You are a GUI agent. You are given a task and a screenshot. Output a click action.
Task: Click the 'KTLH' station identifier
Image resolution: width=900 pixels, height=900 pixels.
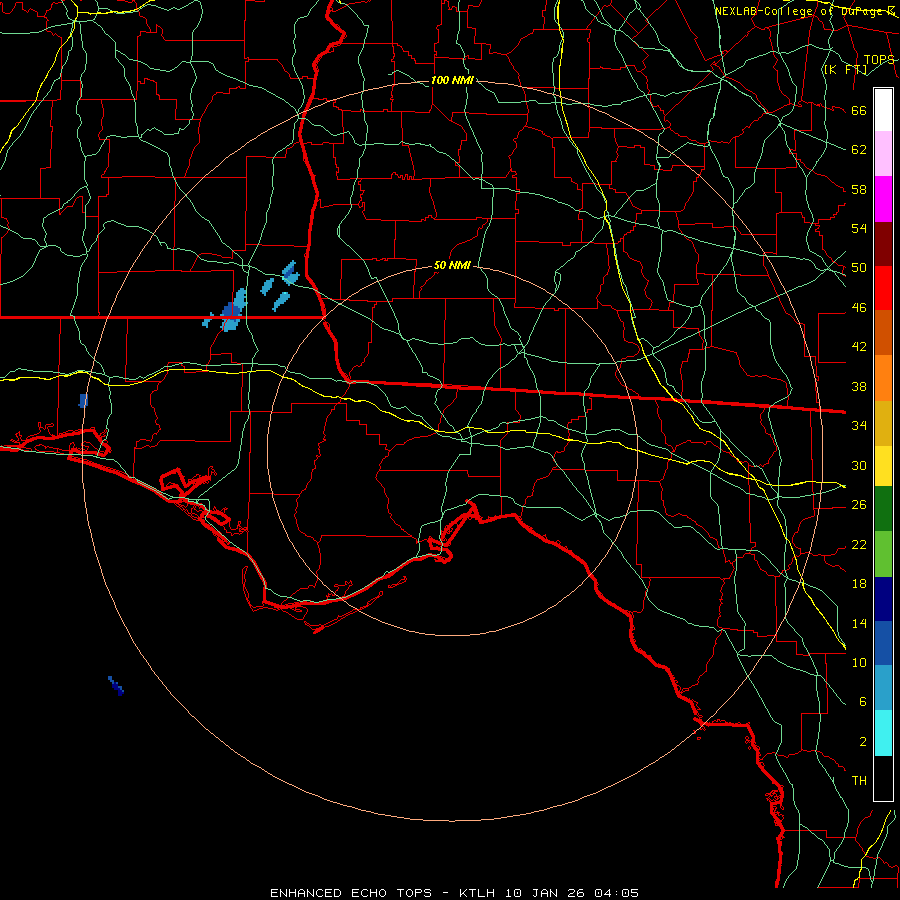click(477, 893)
